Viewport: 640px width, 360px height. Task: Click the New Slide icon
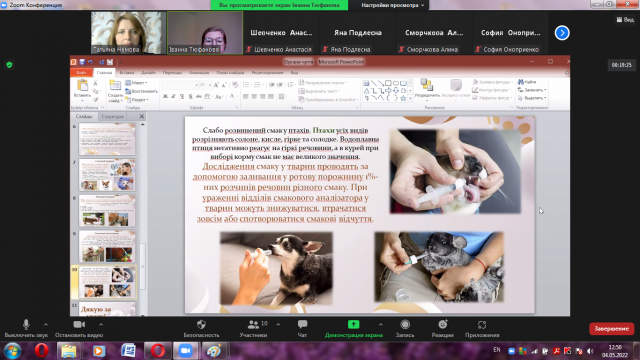coord(115,86)
